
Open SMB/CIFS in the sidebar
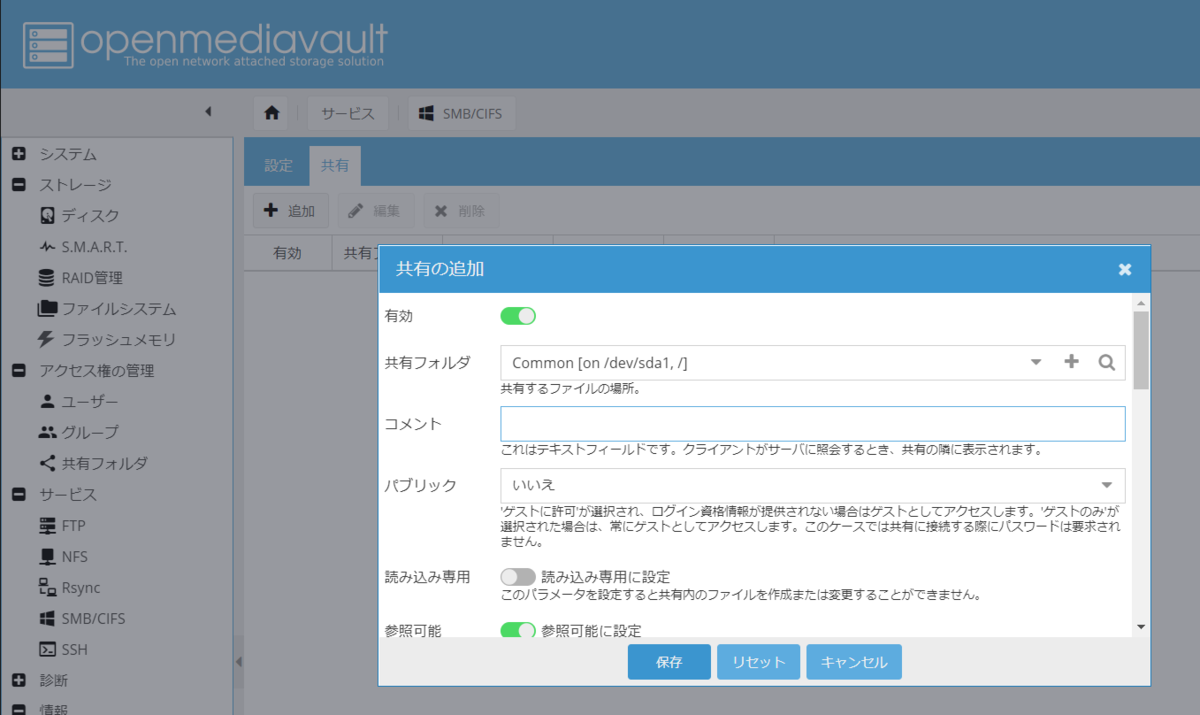[x=82, y=619]
